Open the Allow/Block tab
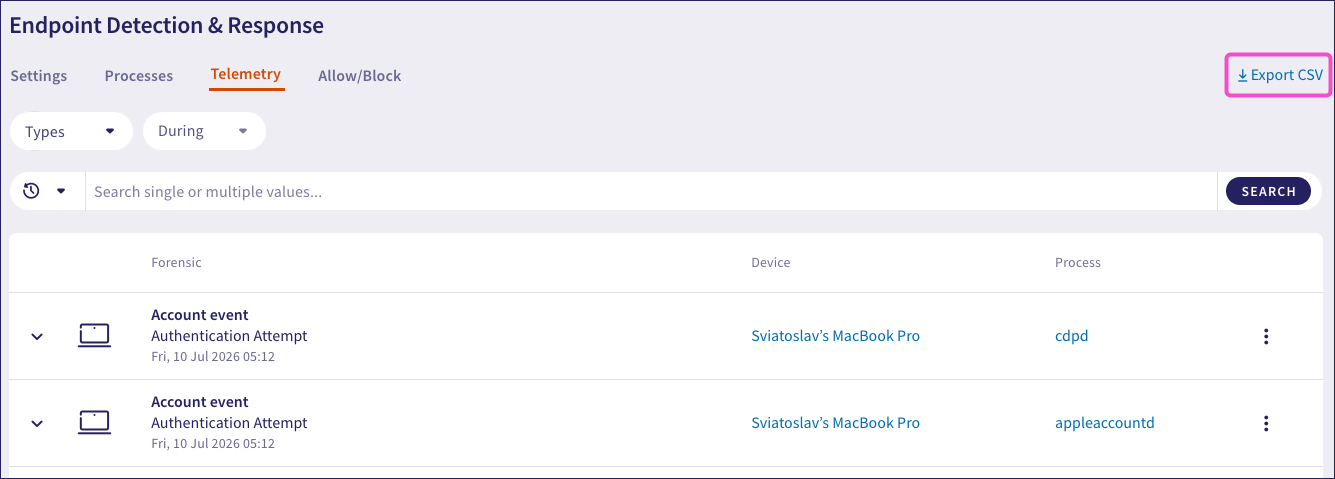1335x479 pixels. (359, 76)
